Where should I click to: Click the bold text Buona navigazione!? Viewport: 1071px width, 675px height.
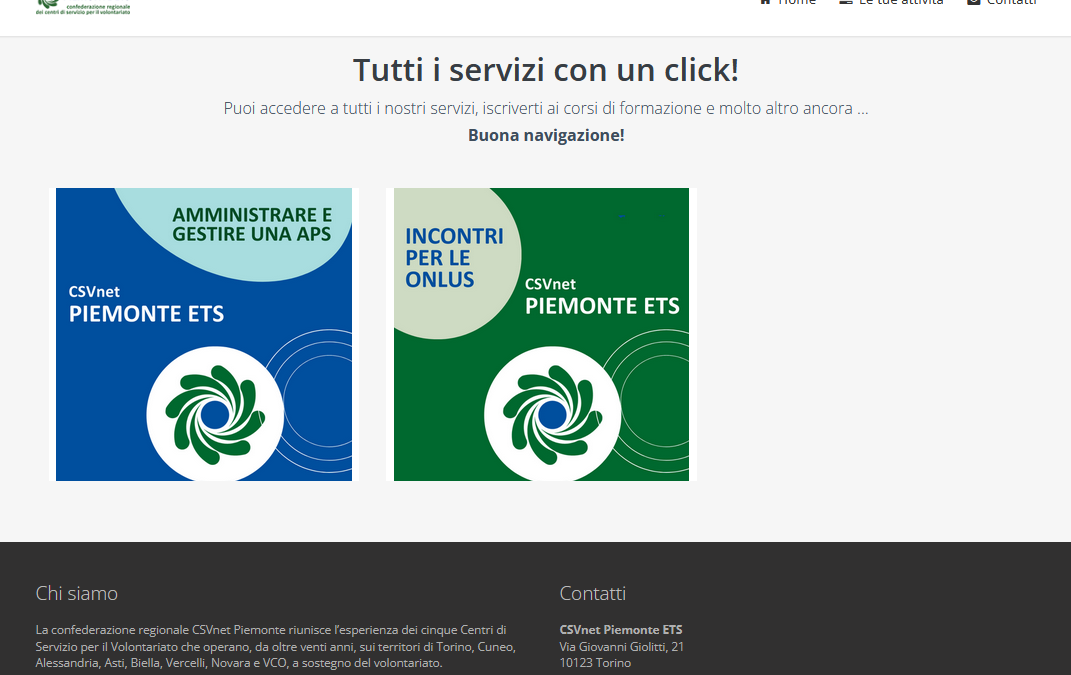546,135
